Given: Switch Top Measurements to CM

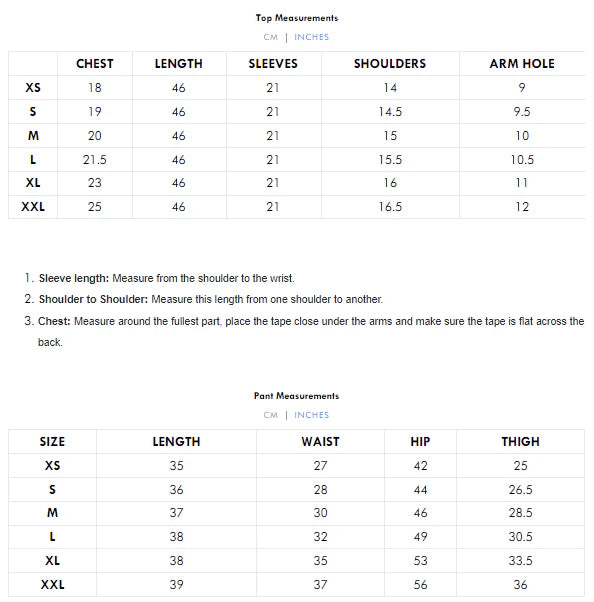Looking at the screenshot, I should [270, 37].
